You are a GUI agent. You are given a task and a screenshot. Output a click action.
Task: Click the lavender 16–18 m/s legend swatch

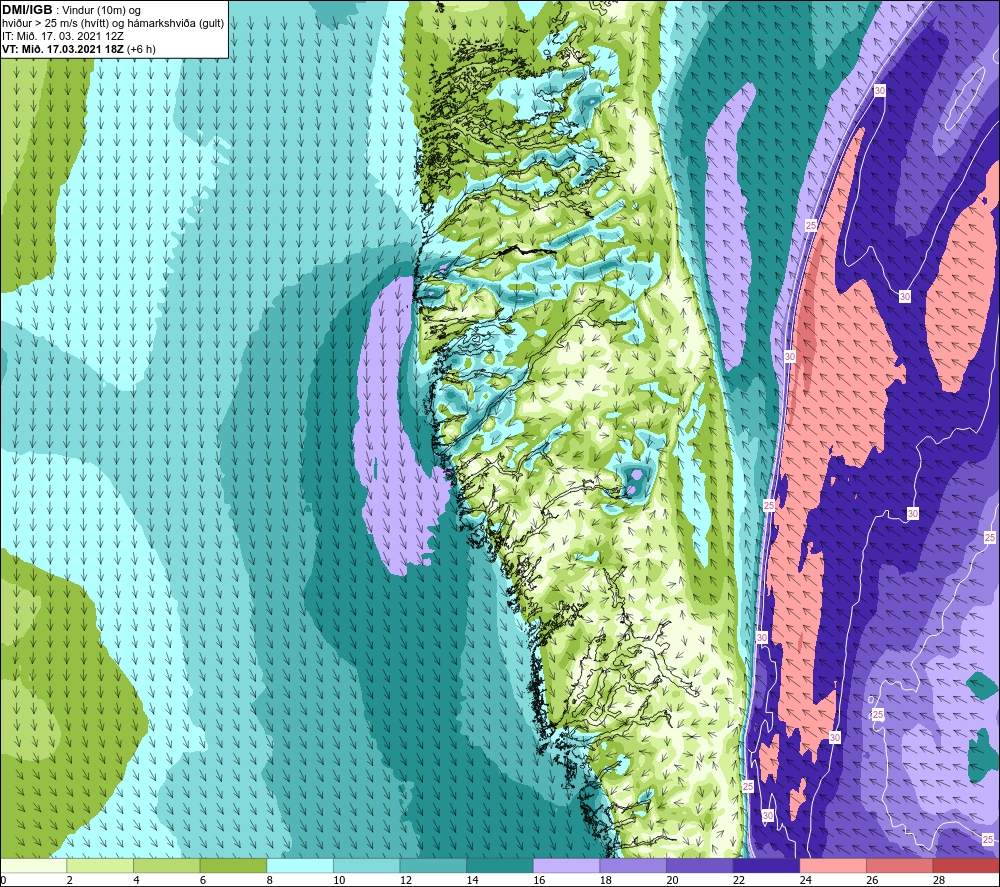pos(566,866)
